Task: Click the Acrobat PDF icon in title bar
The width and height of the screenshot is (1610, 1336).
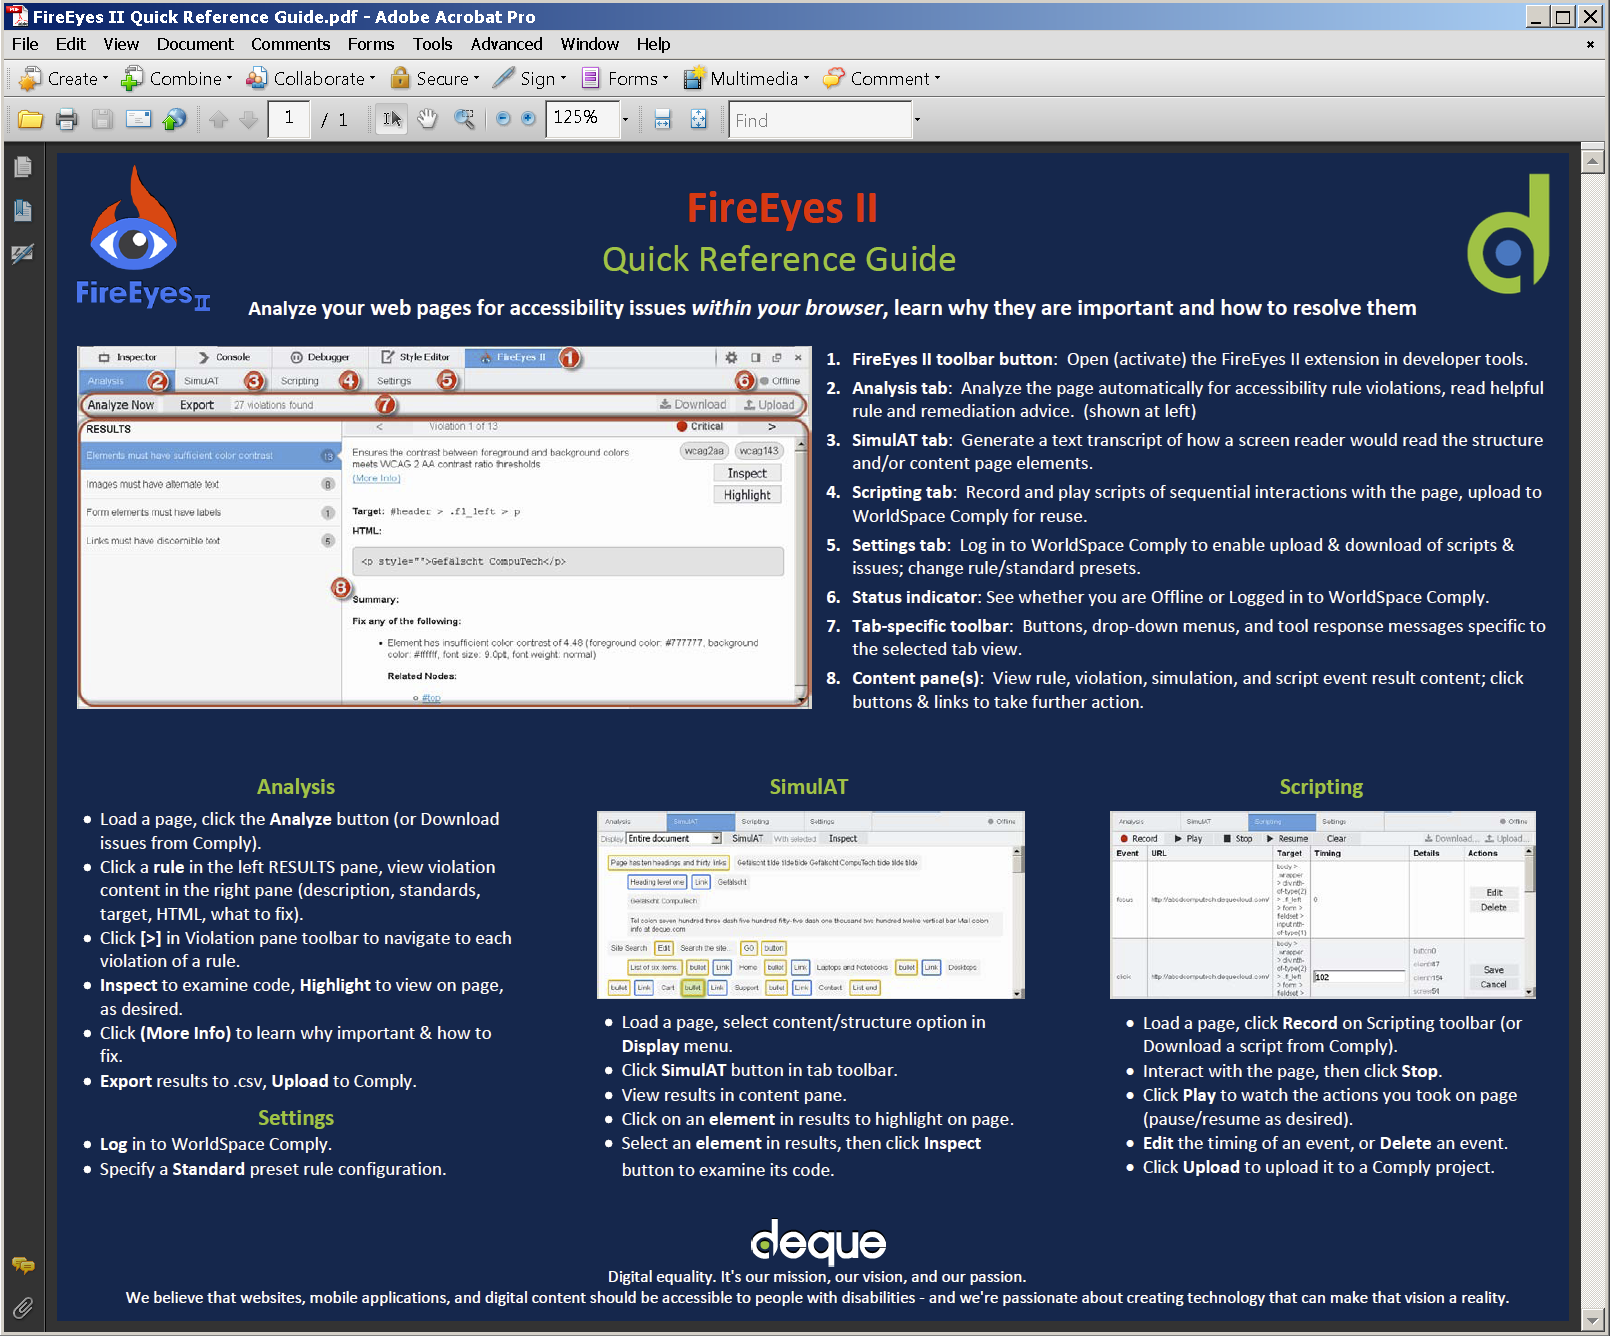Action: tap(17, 16)
